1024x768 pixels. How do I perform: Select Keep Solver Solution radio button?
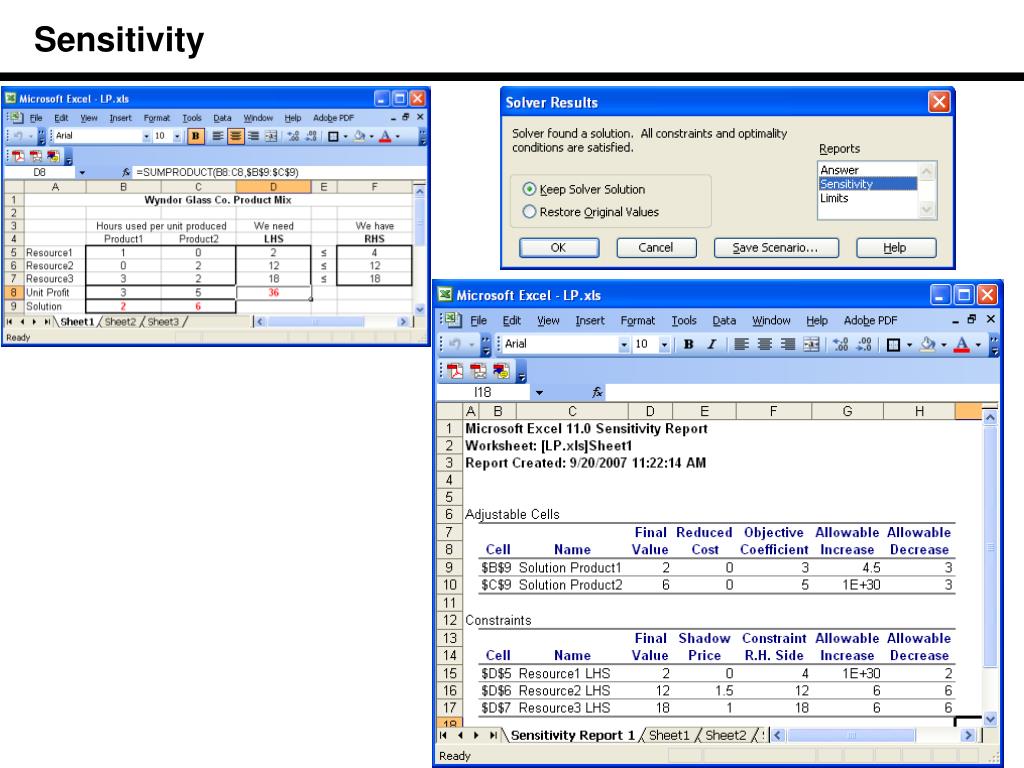pyautogui.click(x=529, y=189)
